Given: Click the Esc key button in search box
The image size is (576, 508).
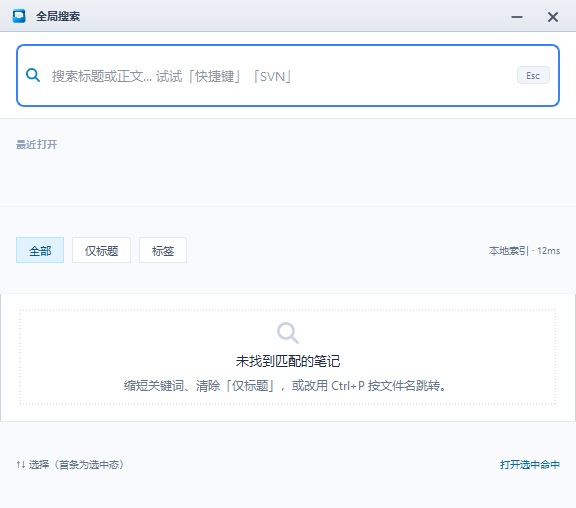Looking at the screenshot, I should [x=533, y=75].
